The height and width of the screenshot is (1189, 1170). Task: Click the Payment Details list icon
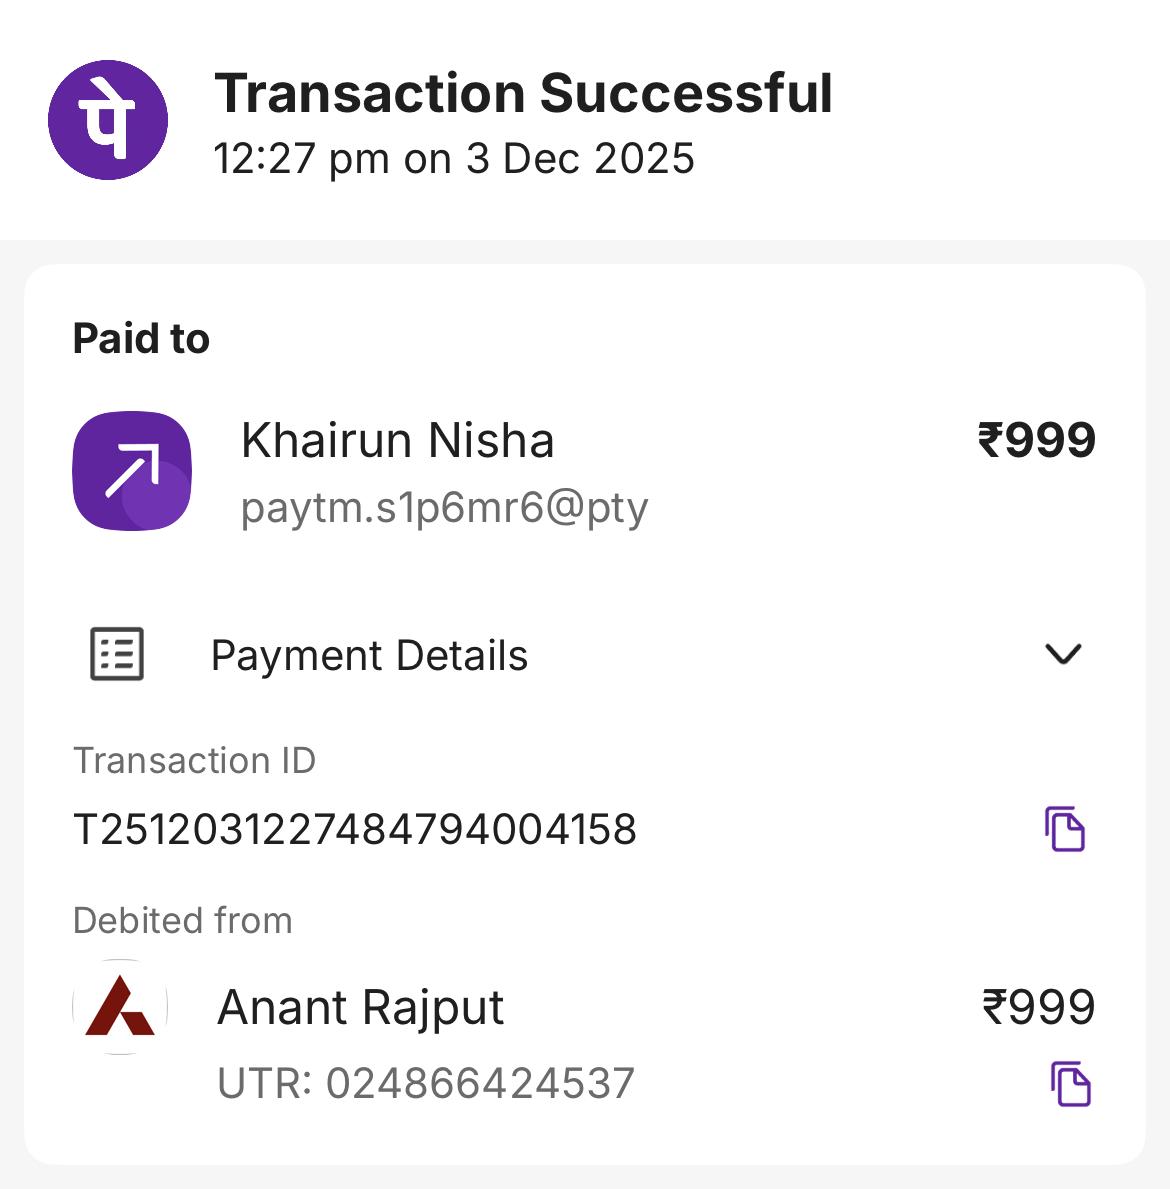[117, 654]
